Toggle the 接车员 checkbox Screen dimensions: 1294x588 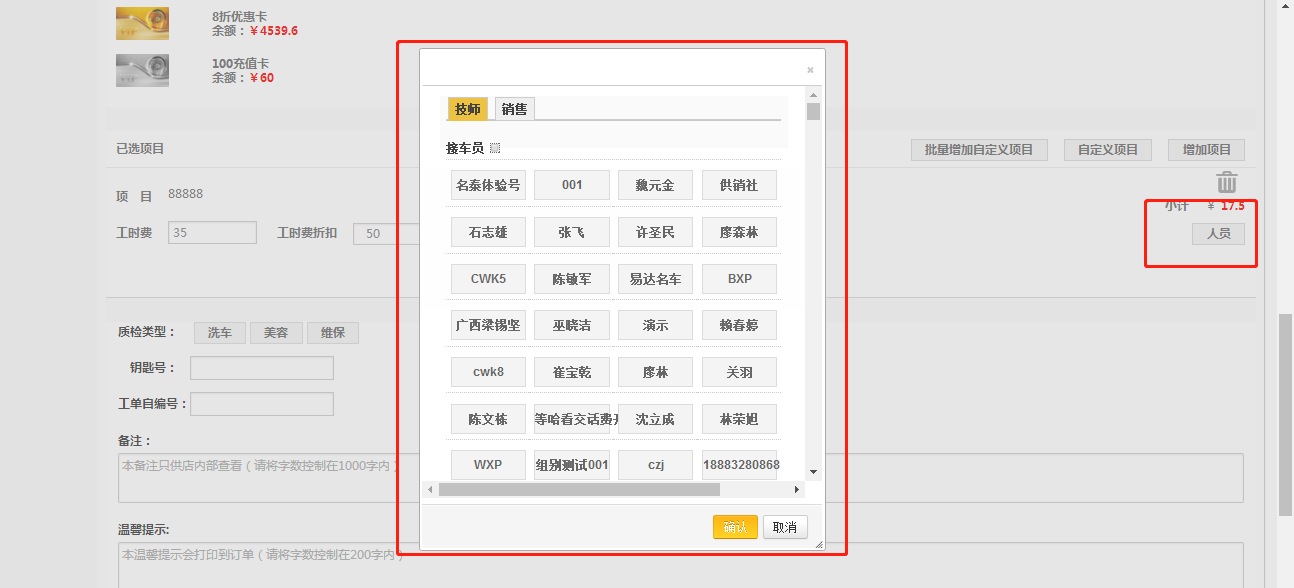point(495,149)
